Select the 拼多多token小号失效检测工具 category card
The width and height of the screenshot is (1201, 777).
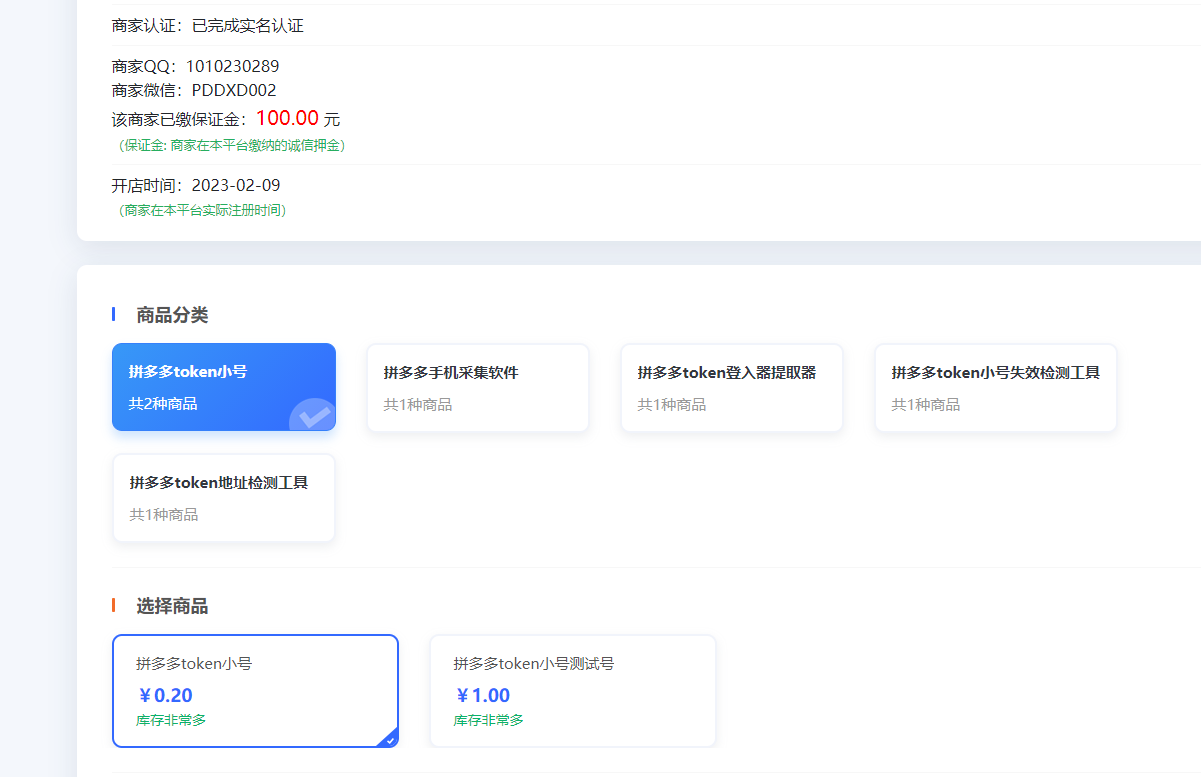pos(996,388)
